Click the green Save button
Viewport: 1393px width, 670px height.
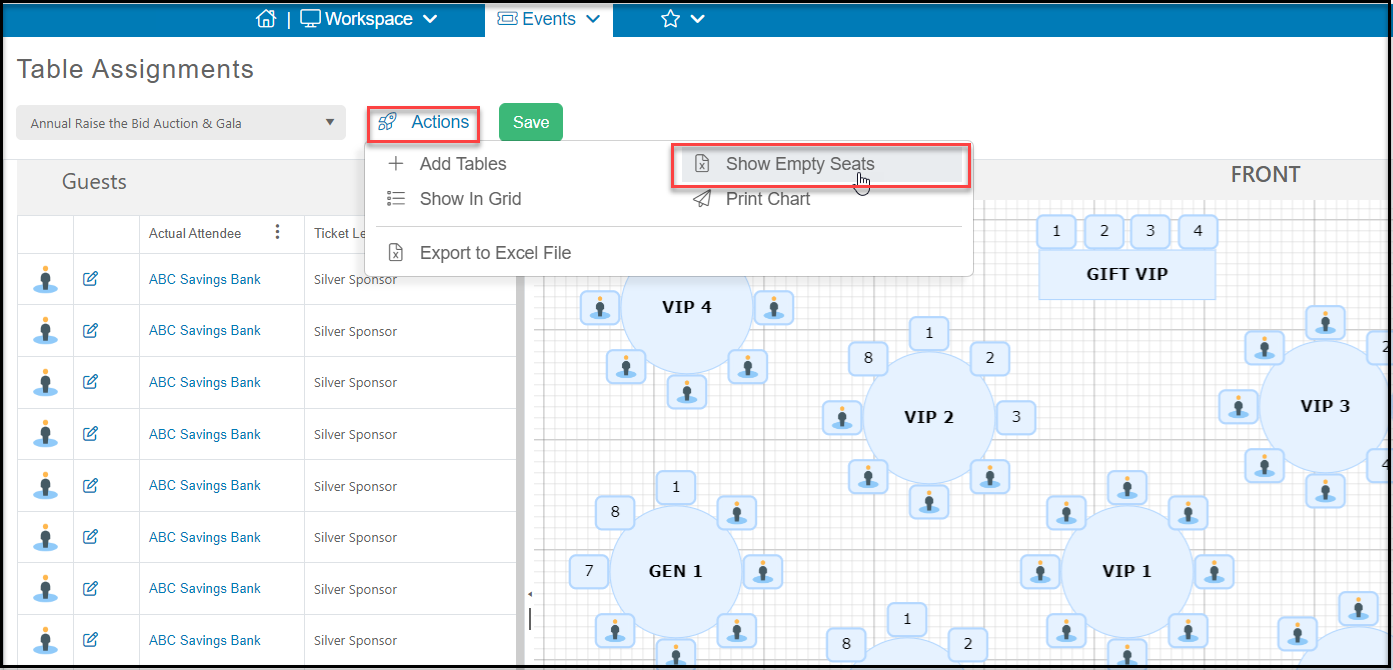(x=531, y=122)
